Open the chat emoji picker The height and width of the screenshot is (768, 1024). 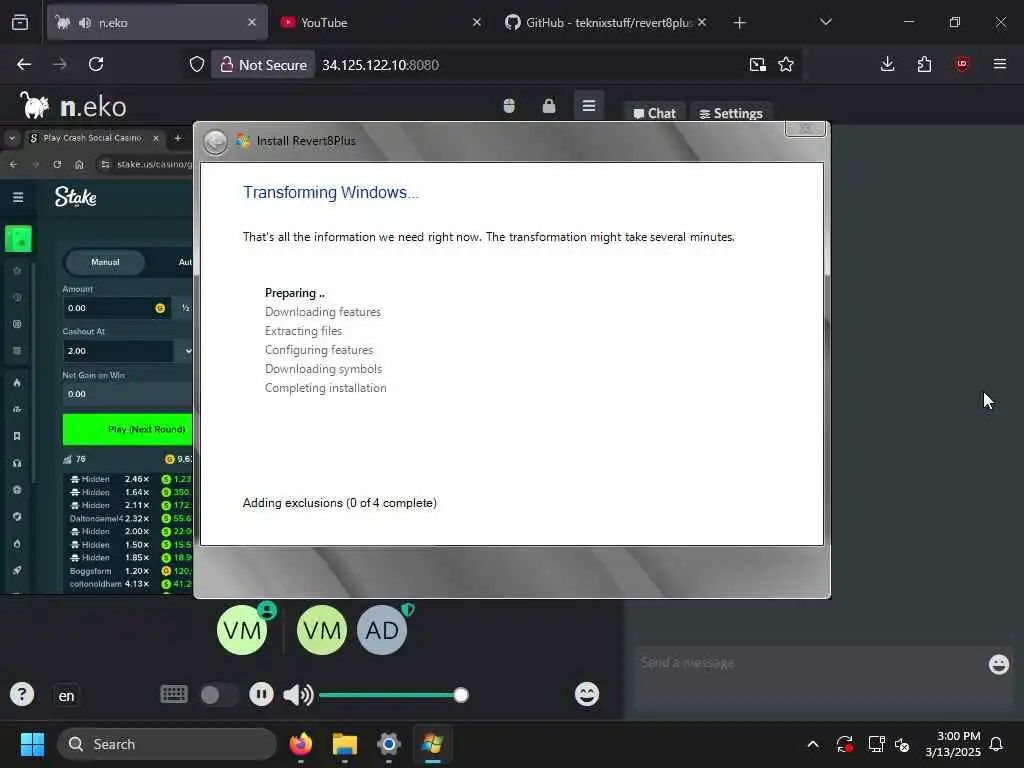point(999,664)
